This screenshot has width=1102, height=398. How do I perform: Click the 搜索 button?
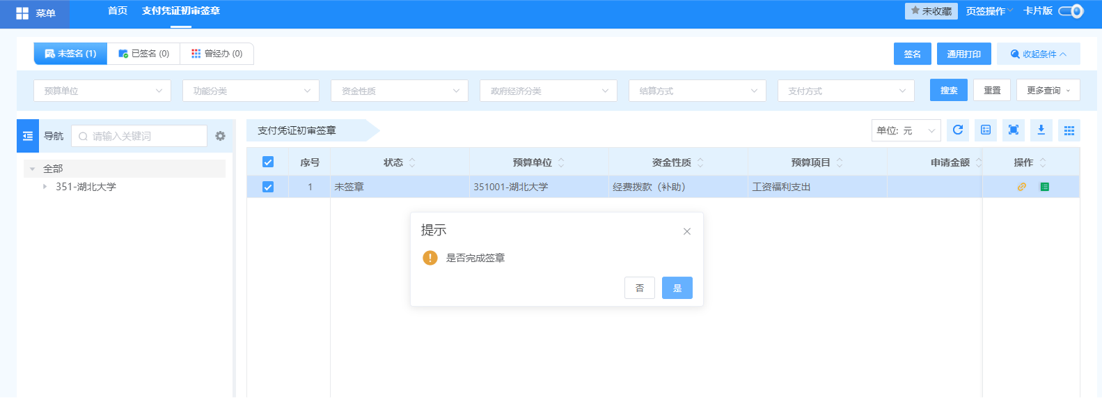click(x=949, y=91)
